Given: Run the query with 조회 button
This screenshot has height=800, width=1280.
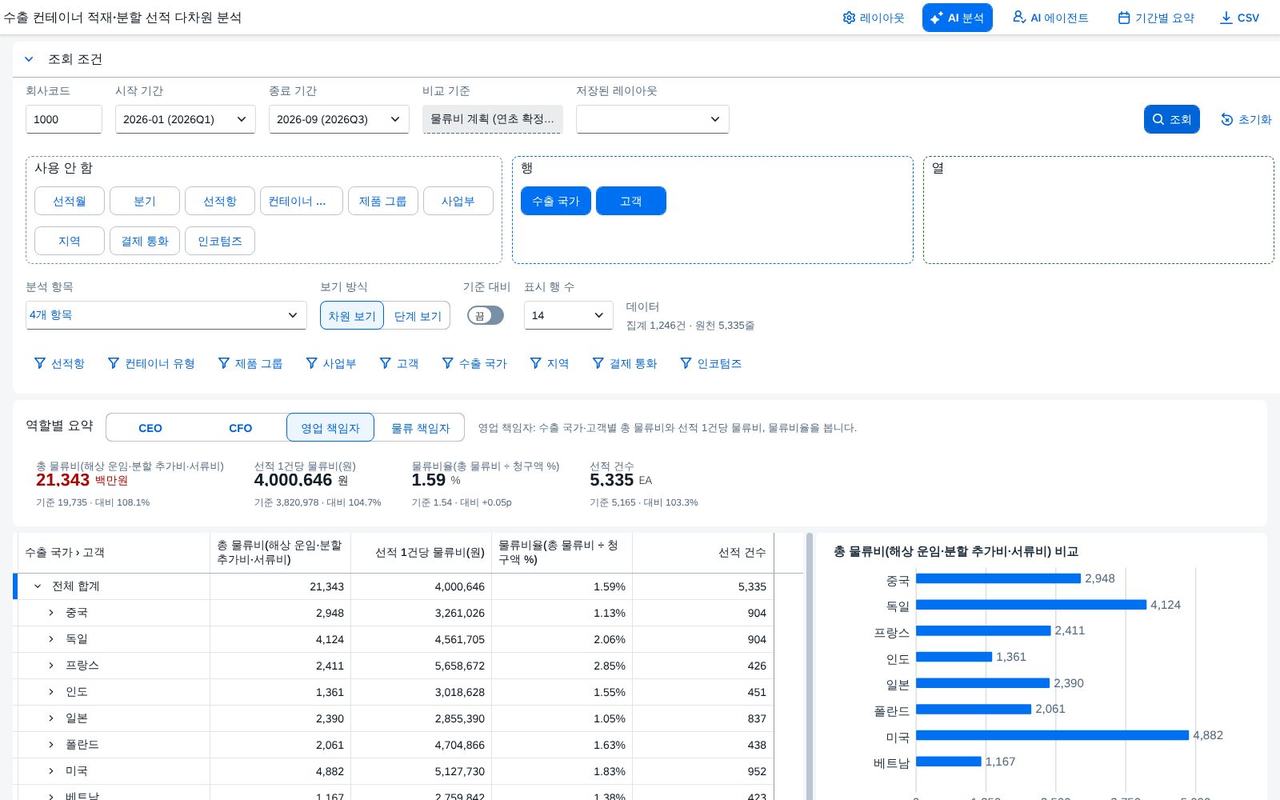Looking at the screenshot, I should point(1171,119).
